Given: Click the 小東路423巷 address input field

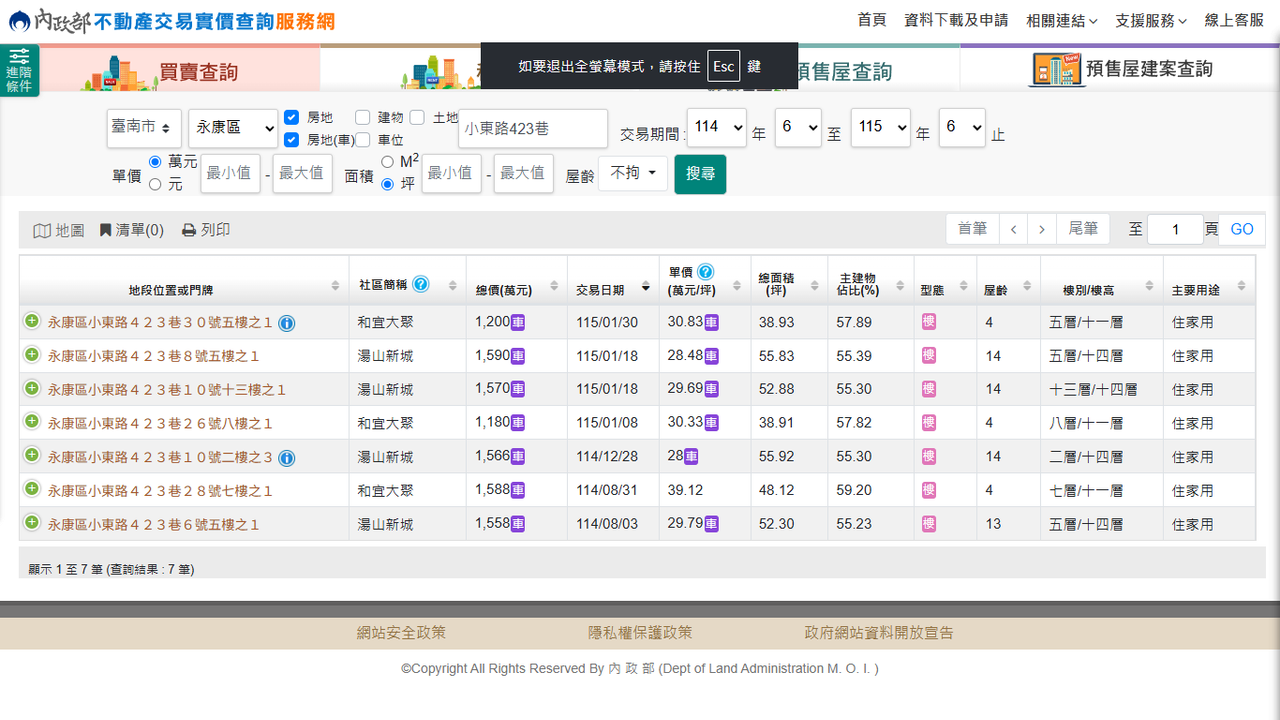Looking at the screenshot, I should pos(533,128).
